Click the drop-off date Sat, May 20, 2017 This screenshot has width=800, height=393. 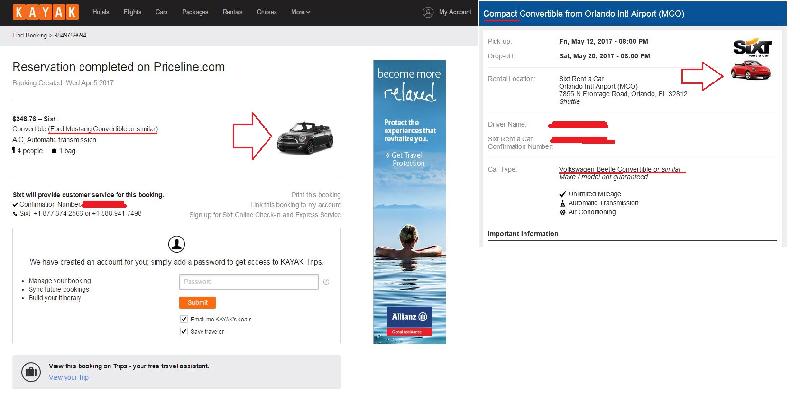(605, 56)
